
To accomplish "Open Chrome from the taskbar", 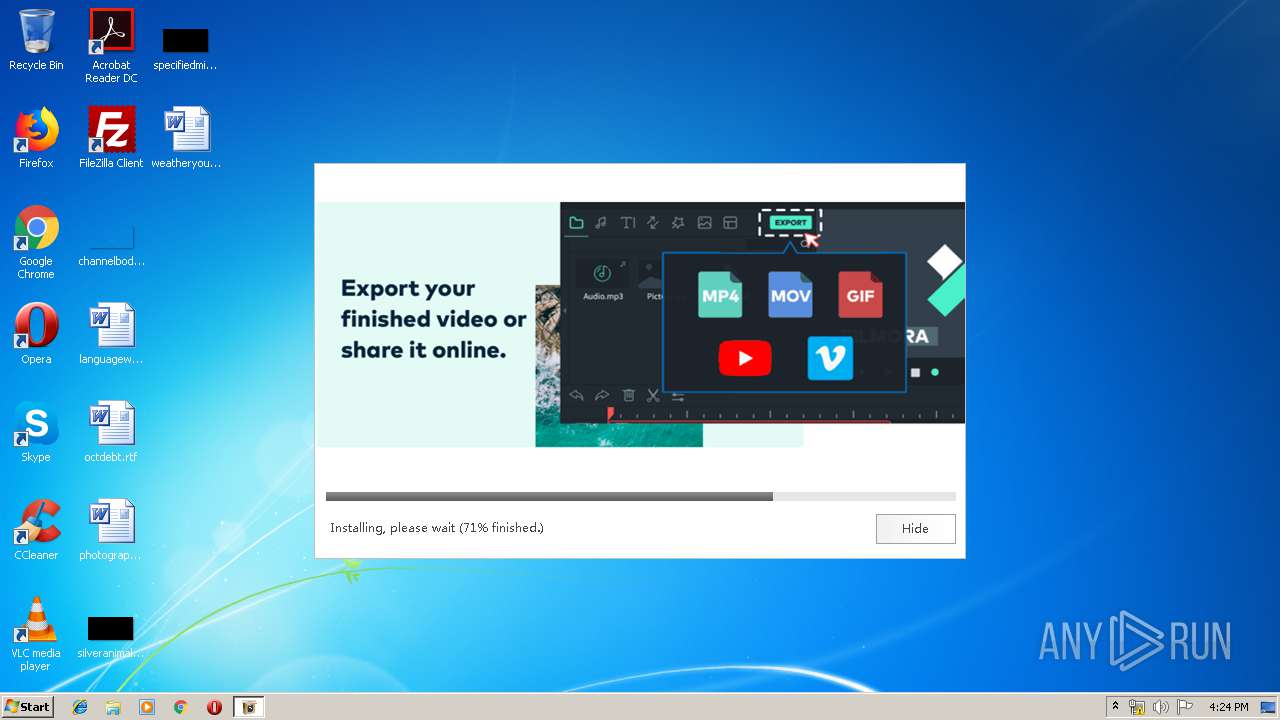I will pyautogui.click(x=180, y=707).
